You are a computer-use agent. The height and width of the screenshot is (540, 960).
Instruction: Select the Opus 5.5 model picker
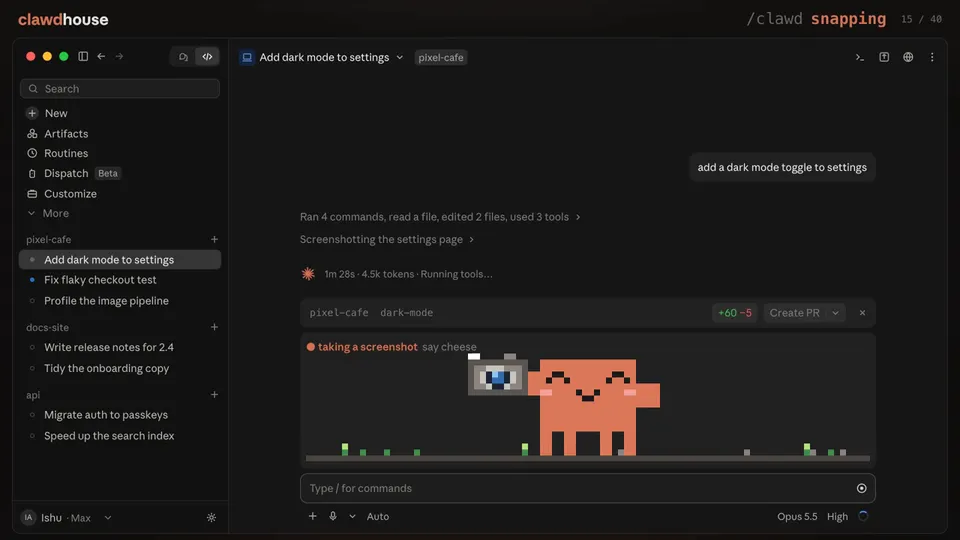click(797, 516)
